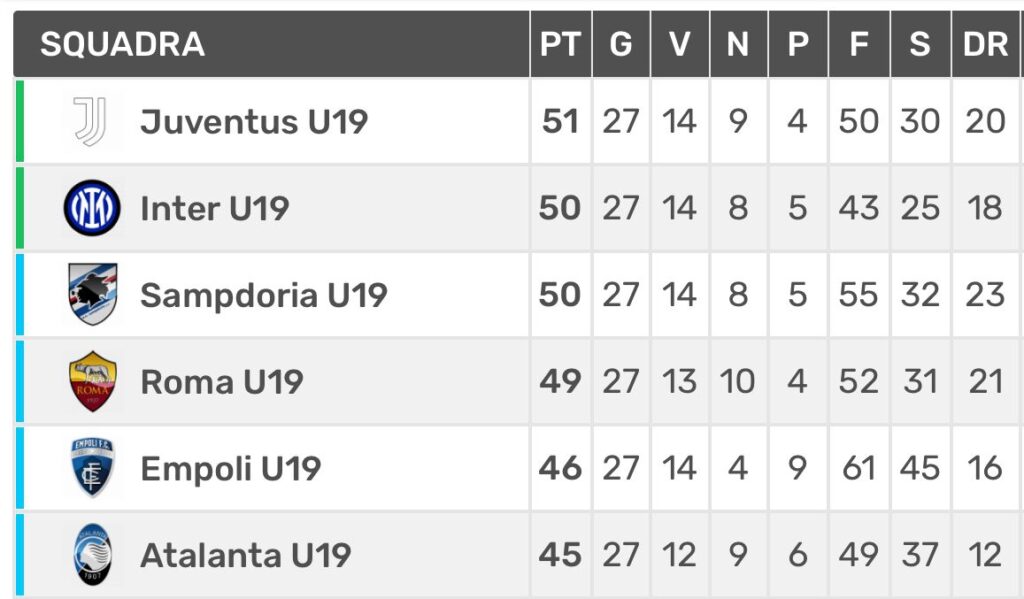Select the Atalanta U19 team name

click(x=246, y=555)
